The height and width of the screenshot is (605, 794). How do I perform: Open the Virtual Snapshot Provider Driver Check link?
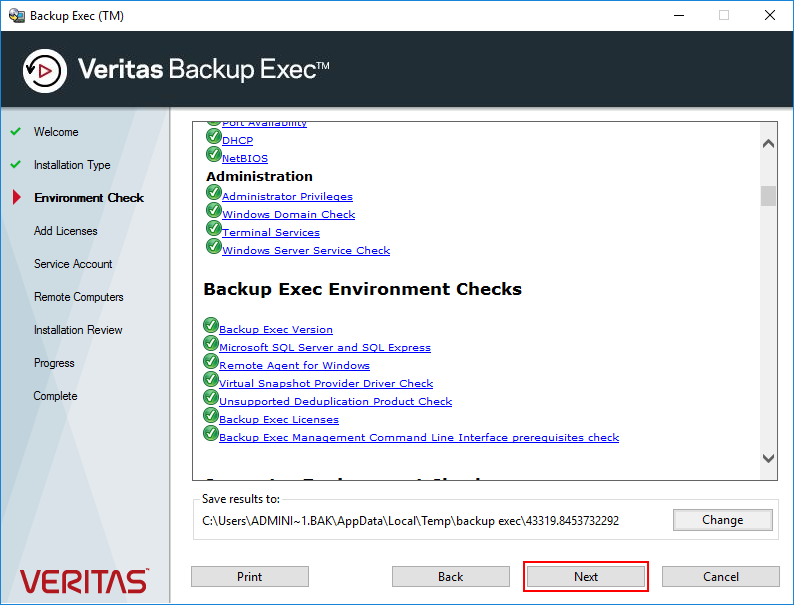pyautogui.click(x=326, y=383)
